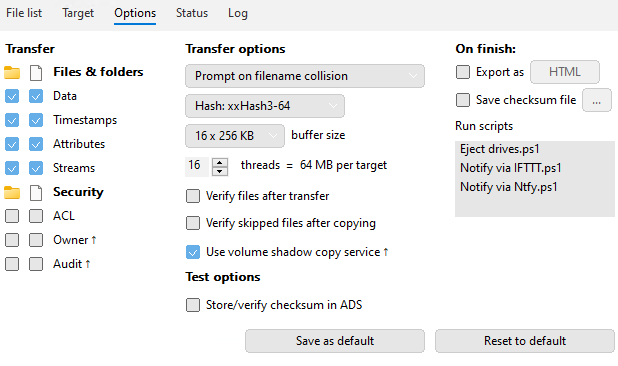Click the up-arrow icon next to Audit
The image size is (618, 366).
(x=88, y=264)
